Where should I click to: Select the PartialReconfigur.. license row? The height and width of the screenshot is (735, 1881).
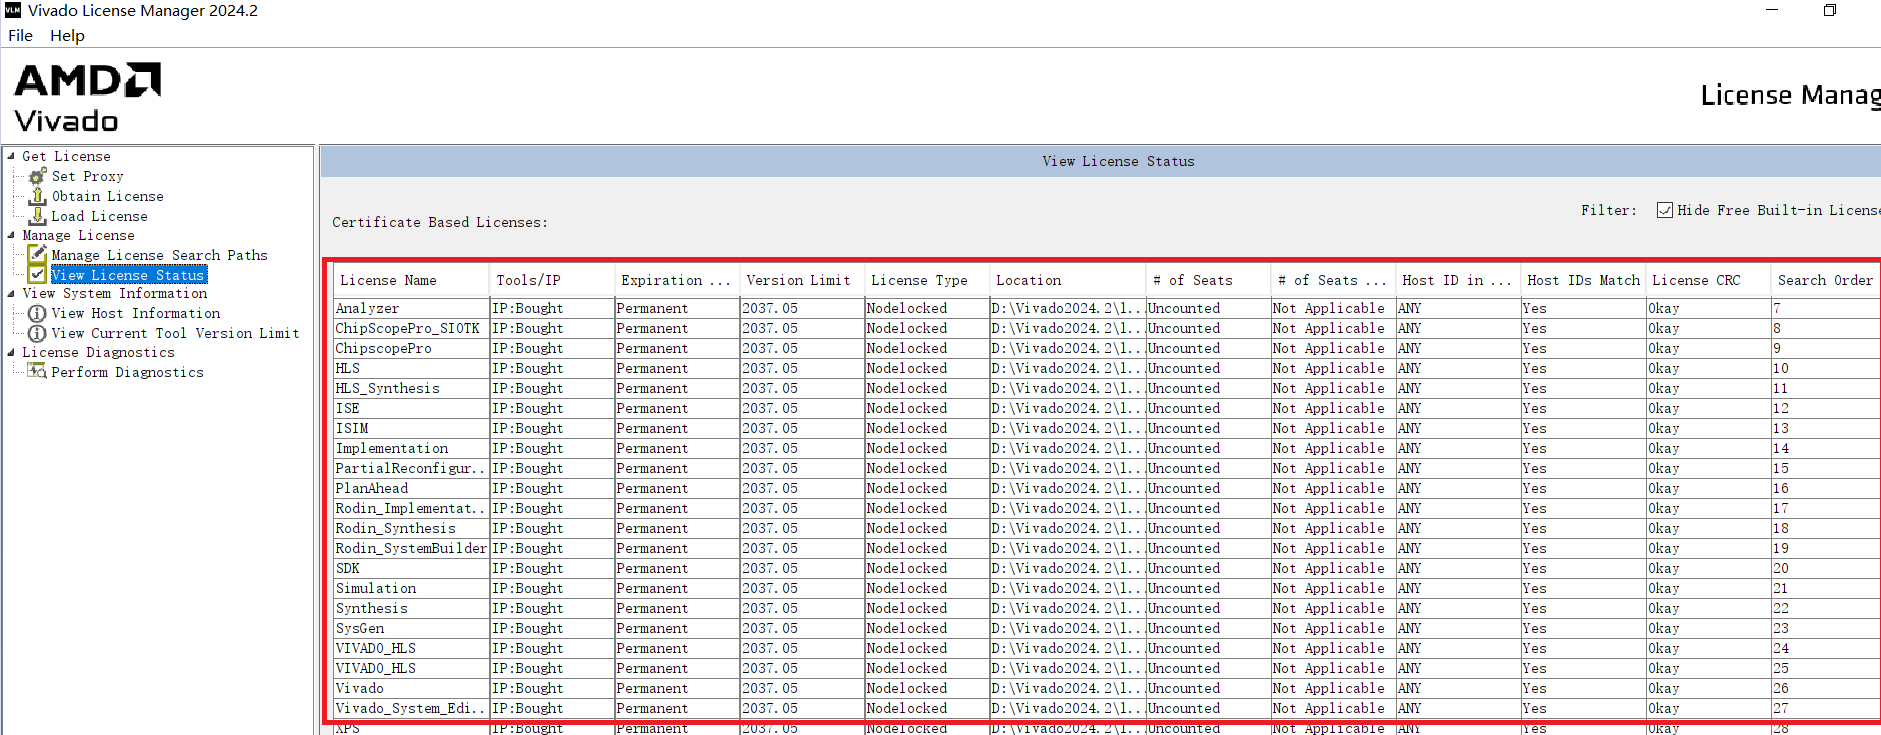(1106, 468)
